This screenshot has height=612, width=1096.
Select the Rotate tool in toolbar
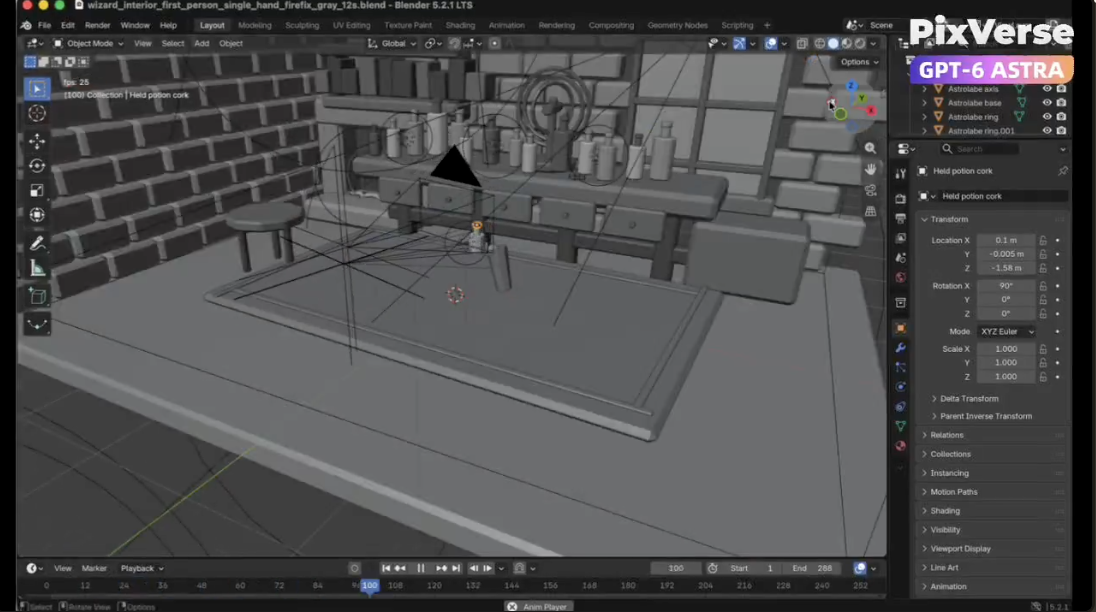(37, 166)
